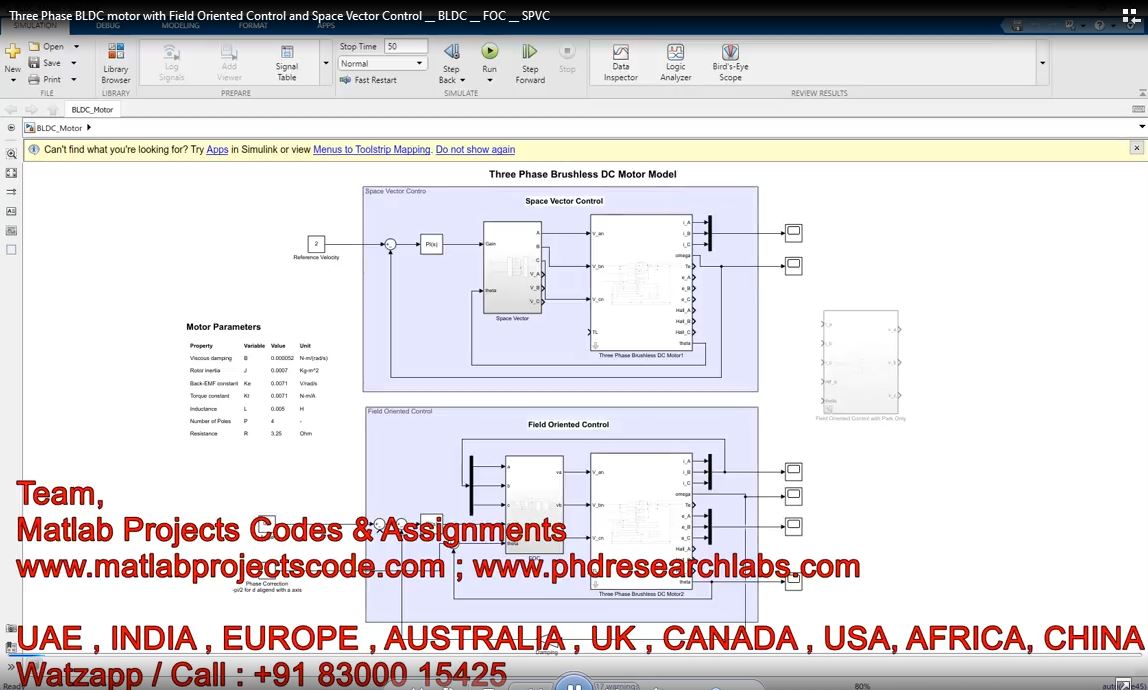This screenshot has height=690, width=1148.
Task: Open the address bar dropdown at far right
Action: [1141, 127]
